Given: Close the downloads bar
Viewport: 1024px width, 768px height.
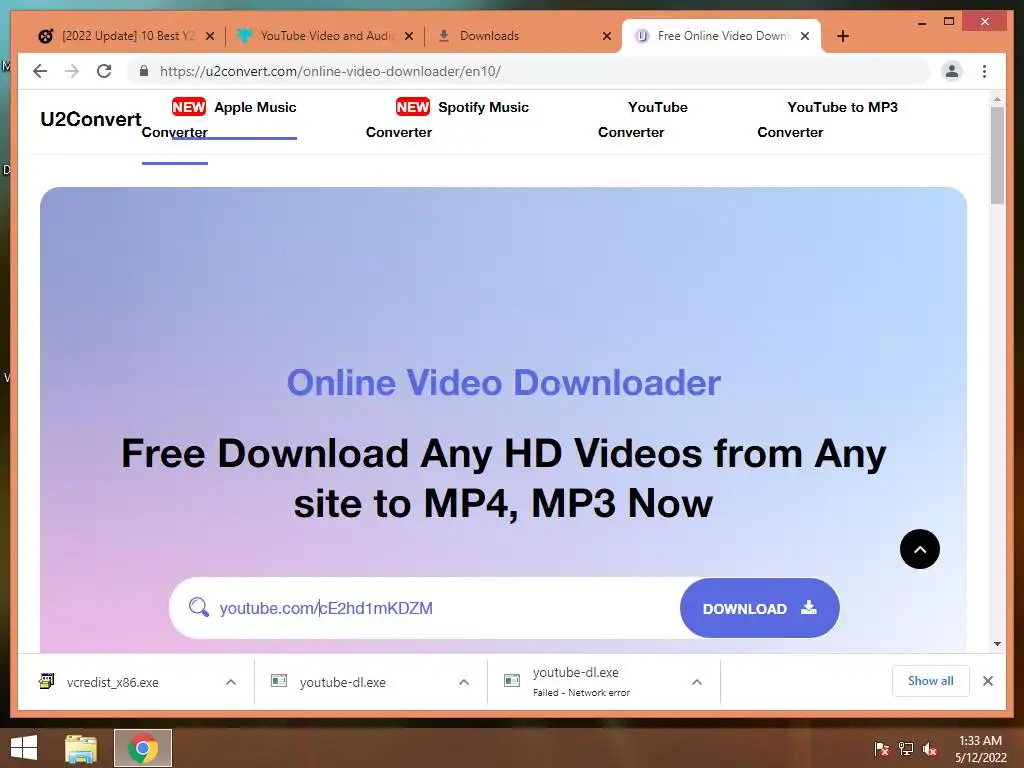Looking at the screenshot, I should (x=988, y=681).
